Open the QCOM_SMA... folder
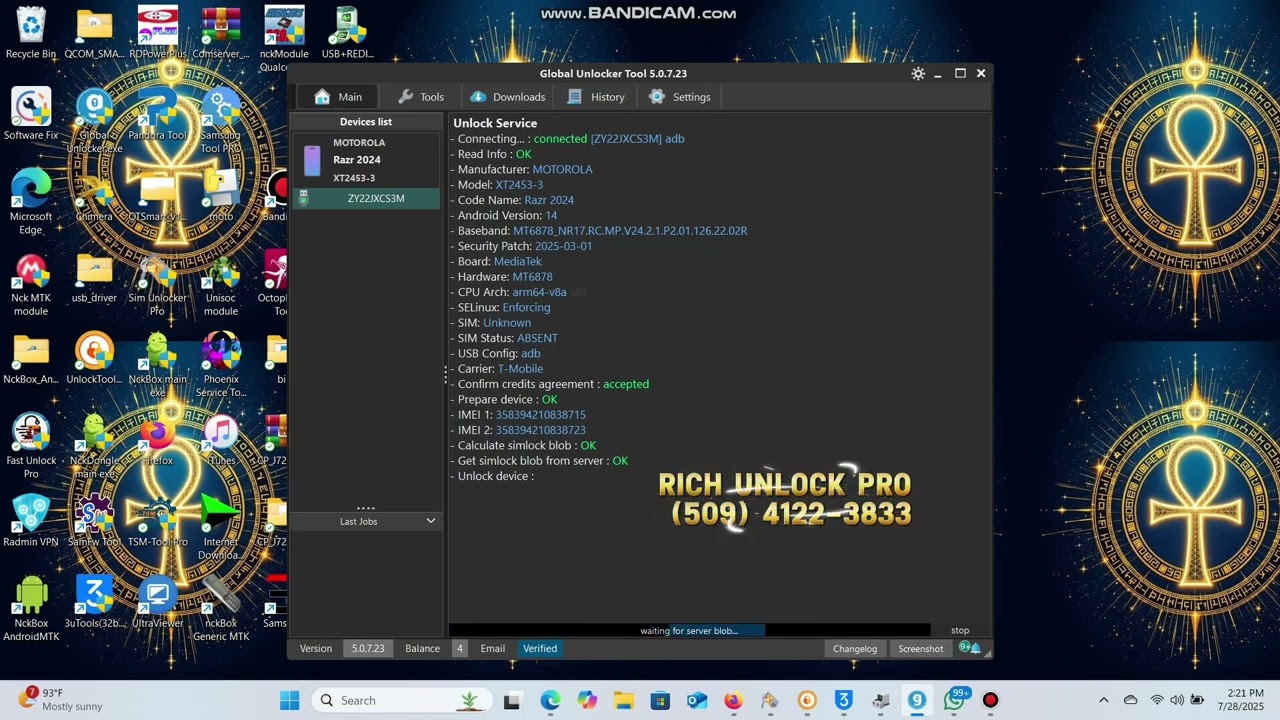The width and height of the screenshot is (1280, 720). [94, 33]
